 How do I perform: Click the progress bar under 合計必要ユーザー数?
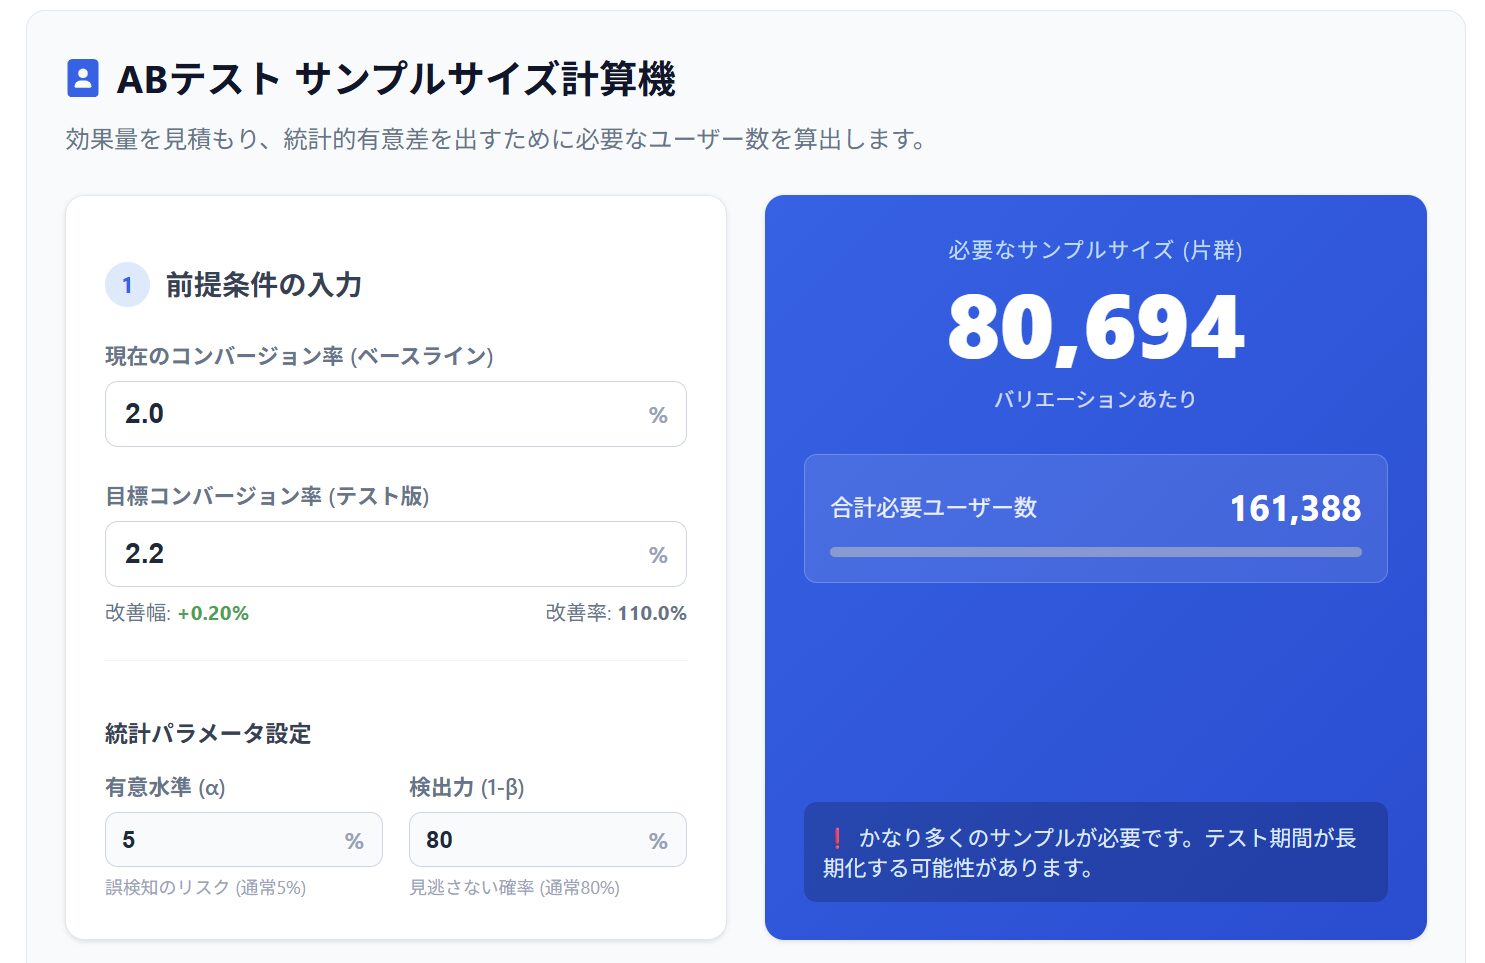click(1095, 552)
